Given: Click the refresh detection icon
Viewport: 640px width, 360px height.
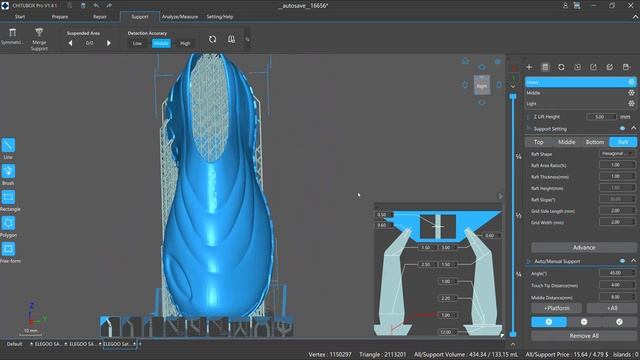Looking at the screenshot, I should pos(212,39).
